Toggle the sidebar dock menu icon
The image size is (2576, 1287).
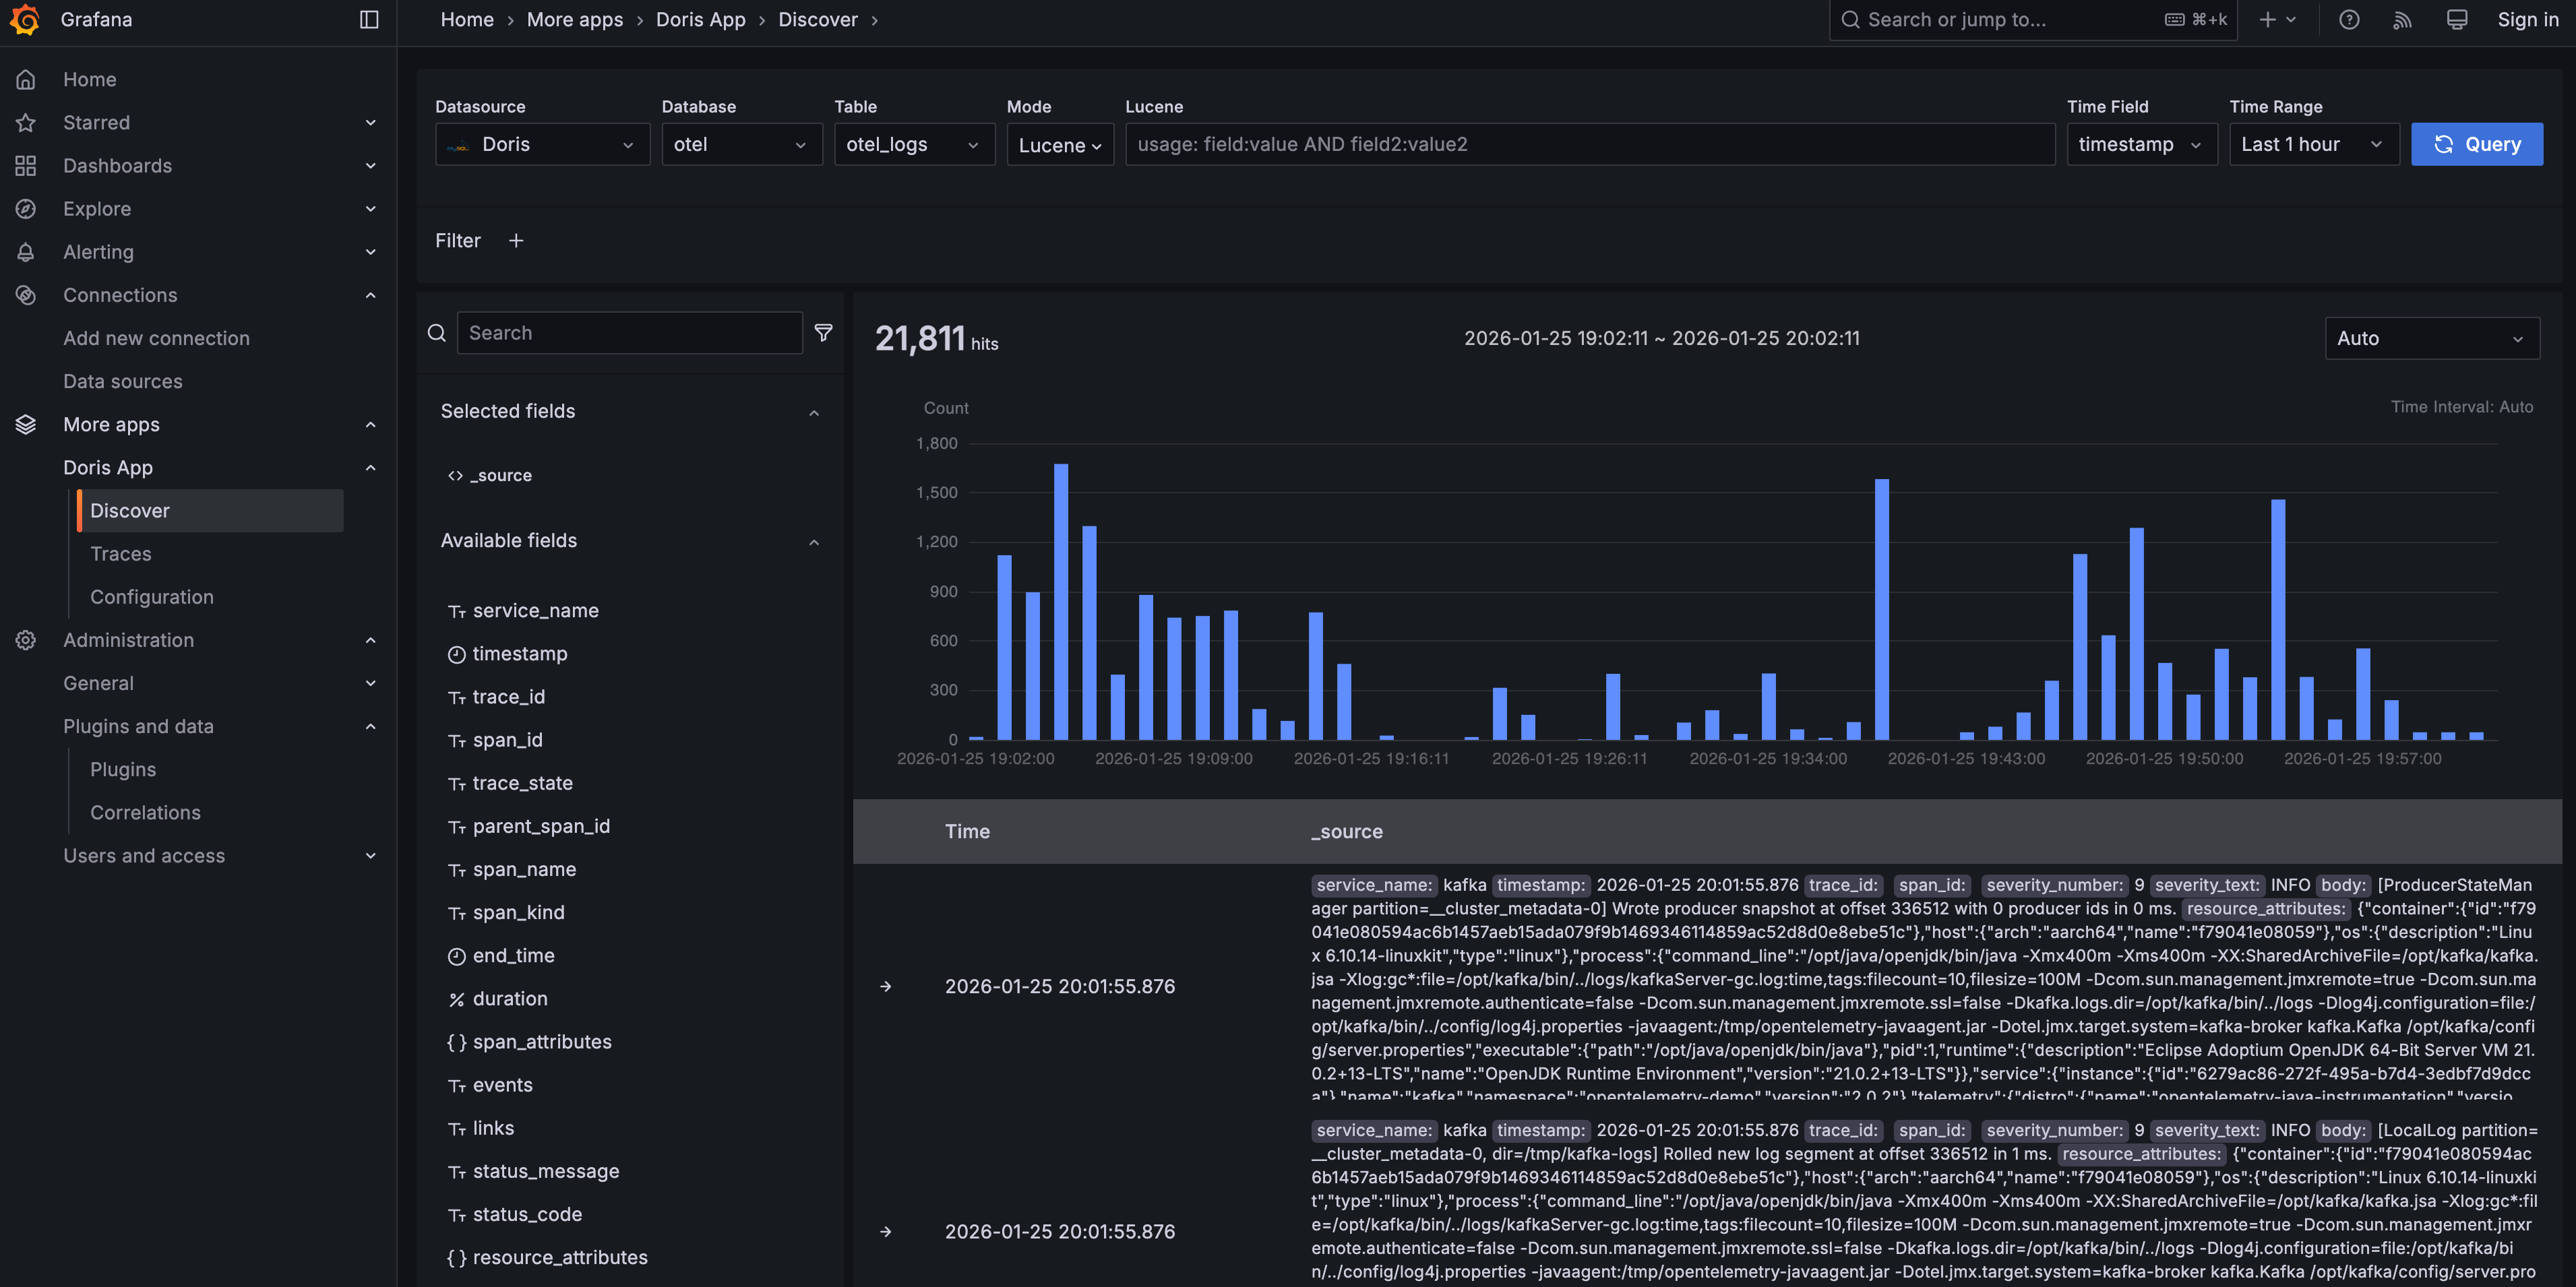pos(369,19)
